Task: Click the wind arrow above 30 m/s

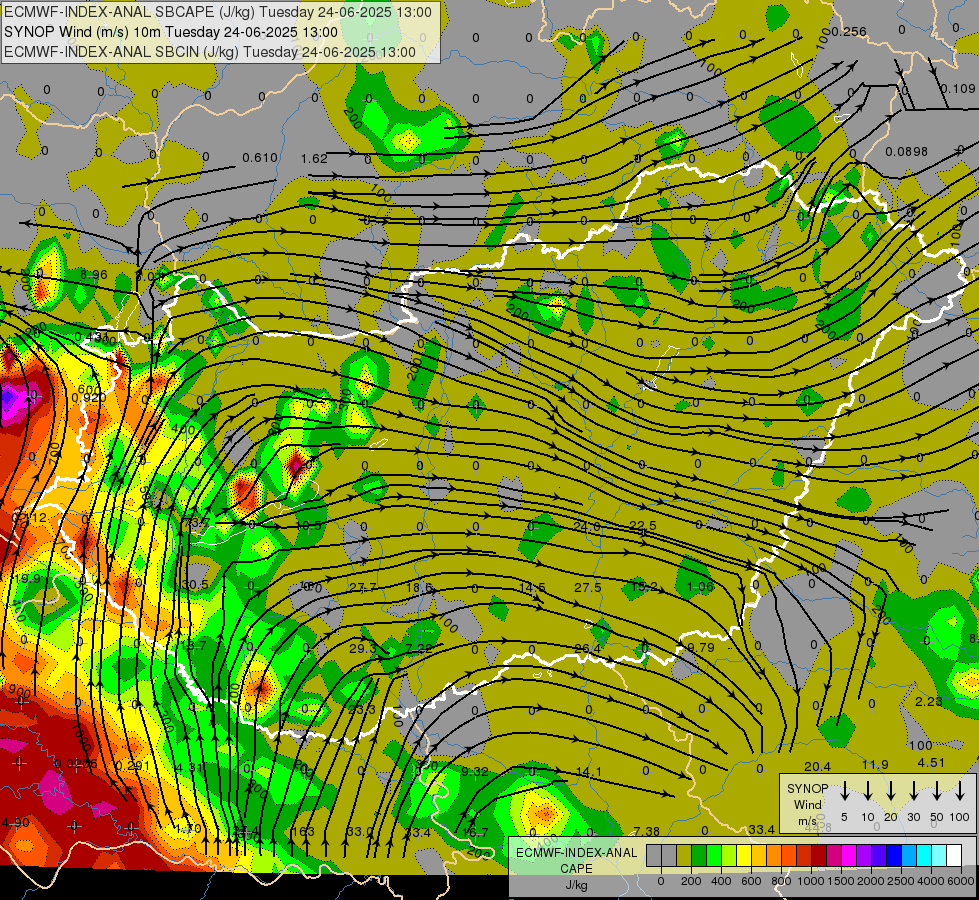Action: [913, 791]
